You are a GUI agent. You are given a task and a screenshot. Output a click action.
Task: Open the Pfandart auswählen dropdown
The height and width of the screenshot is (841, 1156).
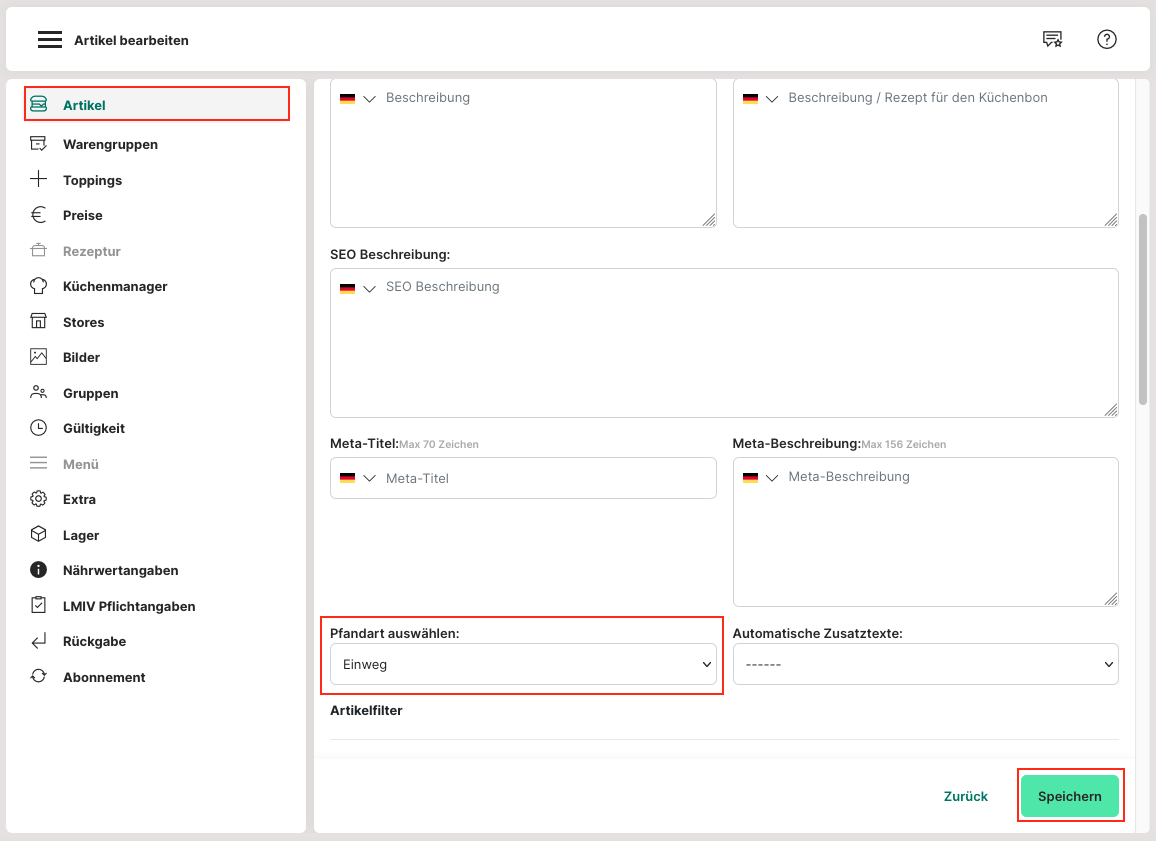[x=522, y=664]
